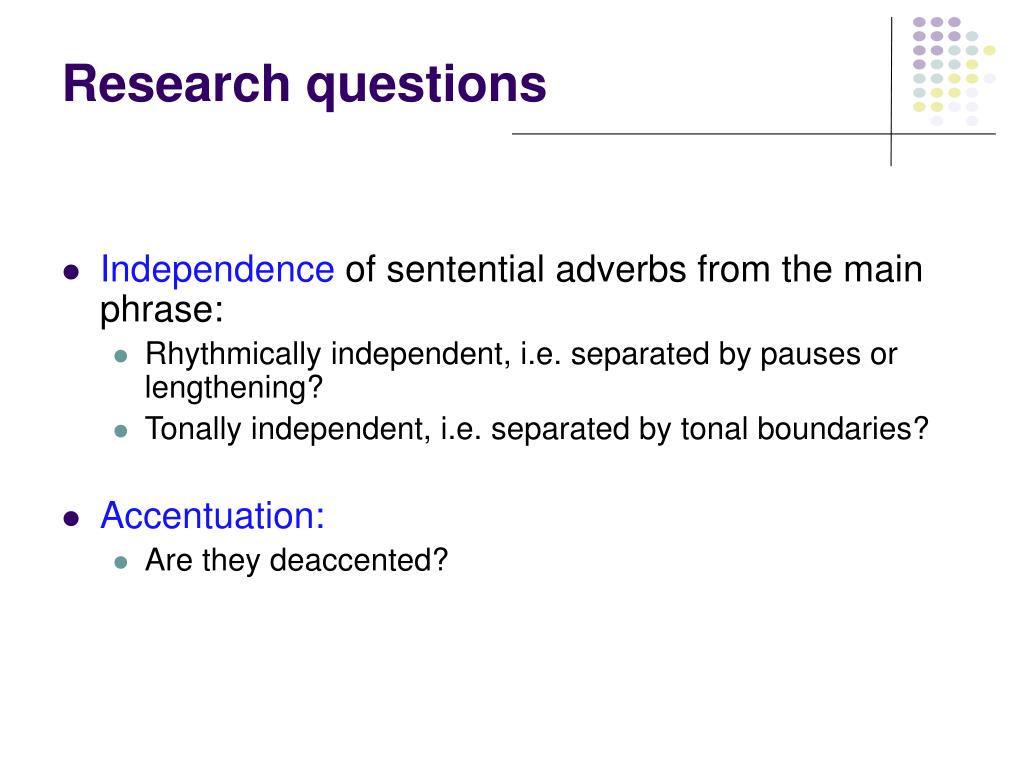Click the horizontal line under the title
This screenshot has width=1024, height=768.
coord(754,134)
